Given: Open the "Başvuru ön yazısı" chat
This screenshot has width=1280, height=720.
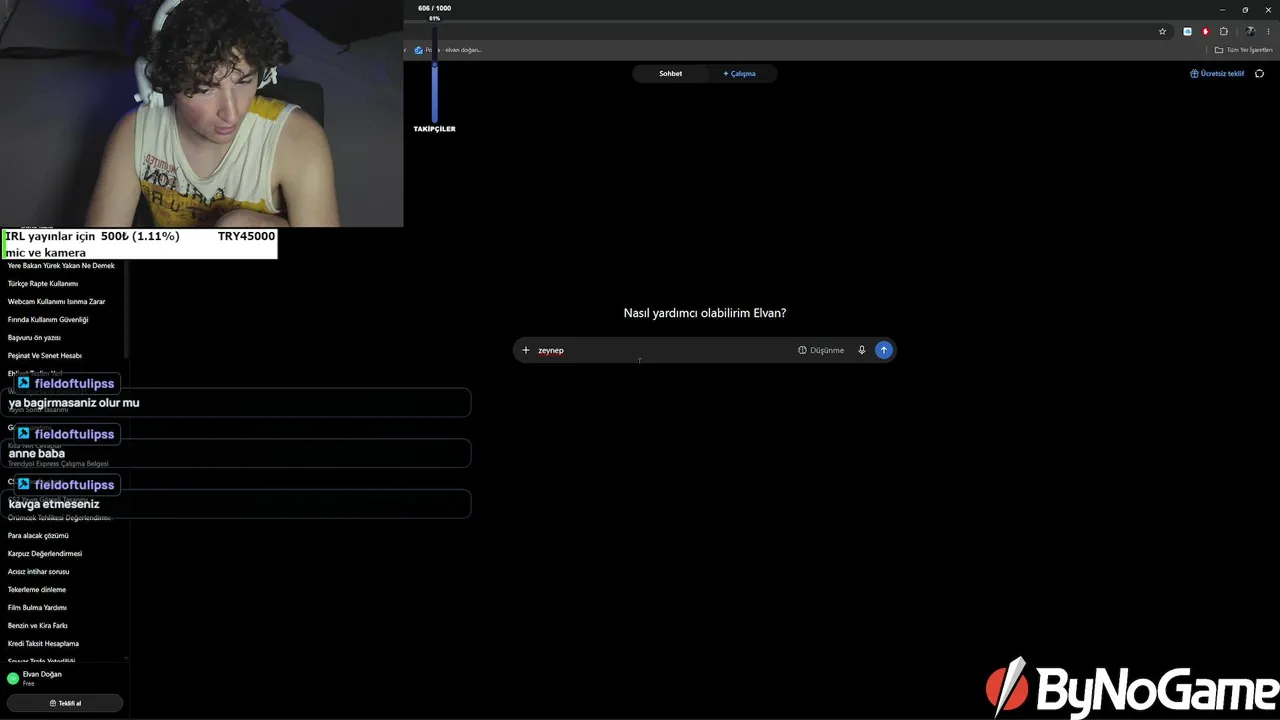Looking at the screenshot, I should click(34, 338).
